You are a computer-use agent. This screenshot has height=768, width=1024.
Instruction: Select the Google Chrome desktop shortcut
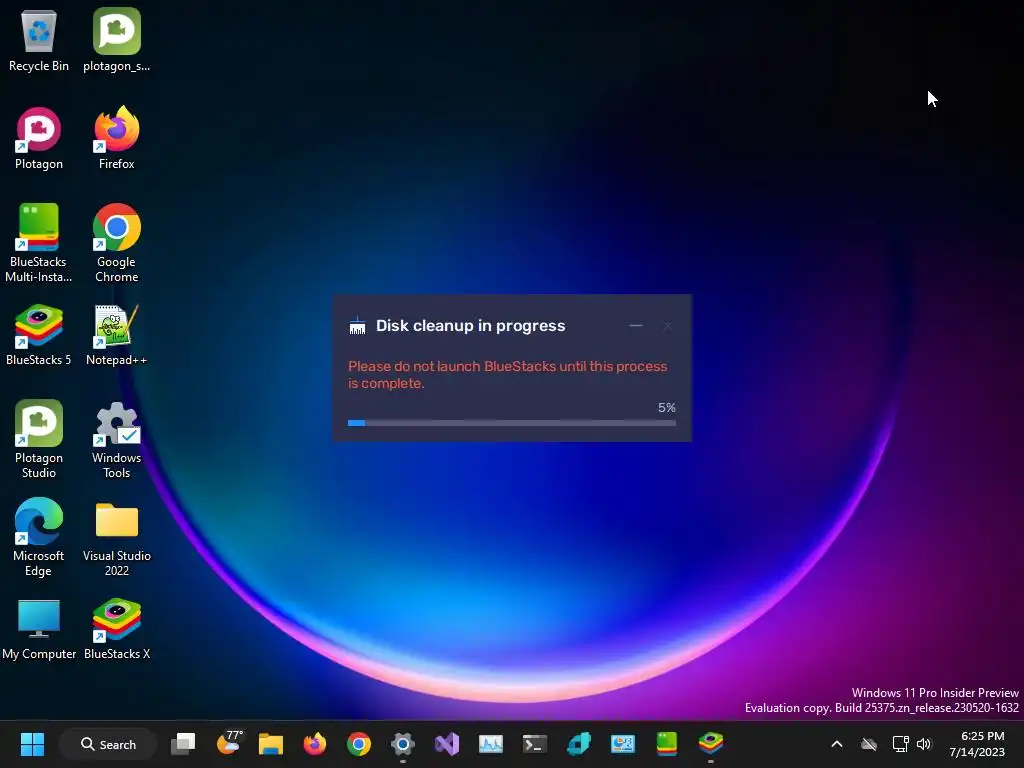point(116,243)
